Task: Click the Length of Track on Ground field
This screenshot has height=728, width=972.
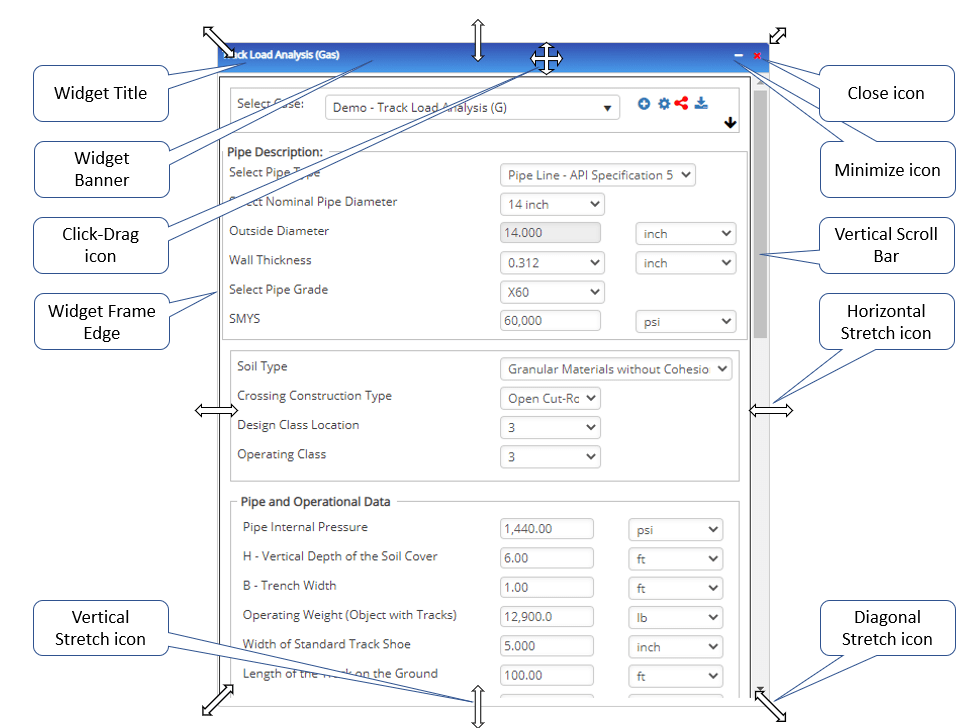Action: pos(547,675)
